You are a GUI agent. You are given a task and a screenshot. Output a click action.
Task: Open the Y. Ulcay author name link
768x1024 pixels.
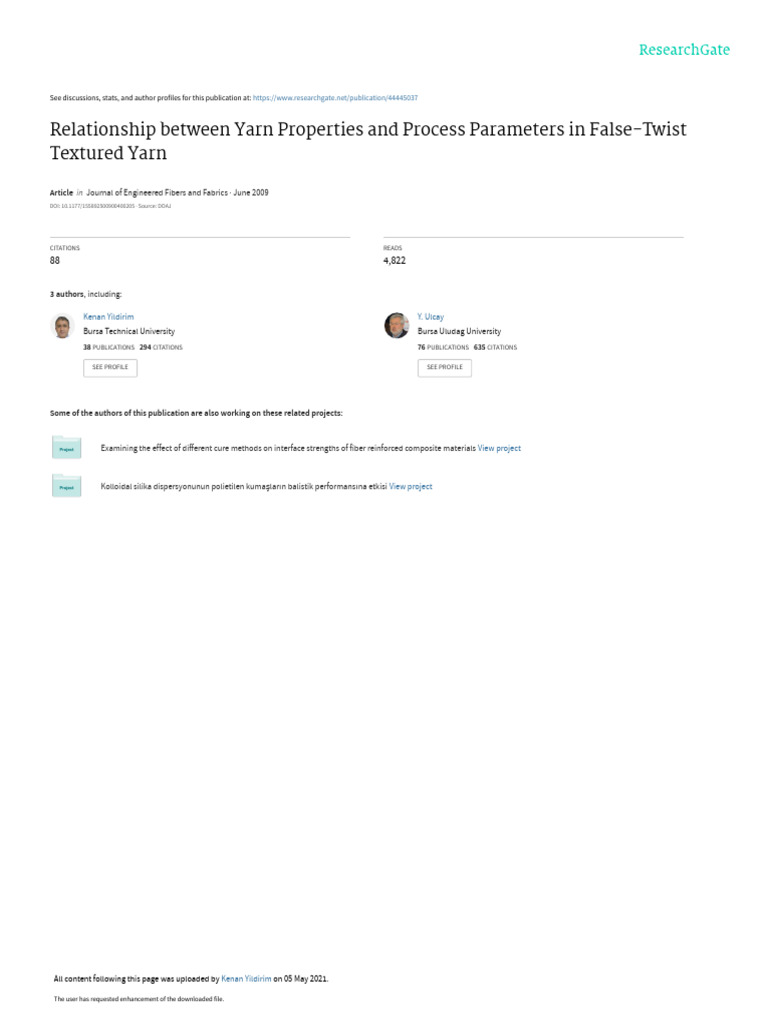[430, 316]
